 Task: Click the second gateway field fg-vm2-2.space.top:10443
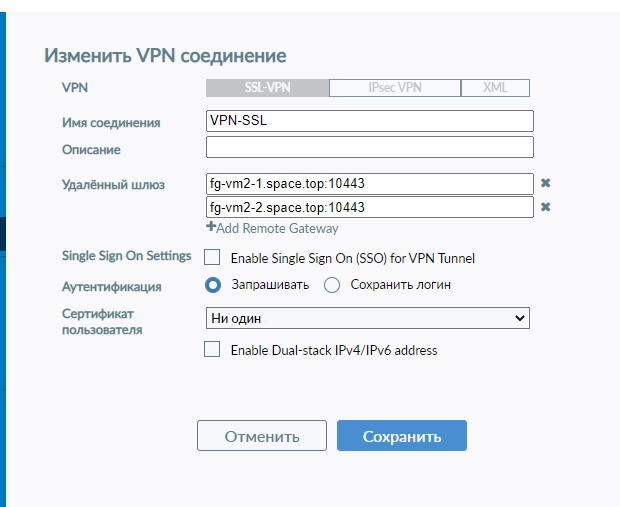[369, 207]
